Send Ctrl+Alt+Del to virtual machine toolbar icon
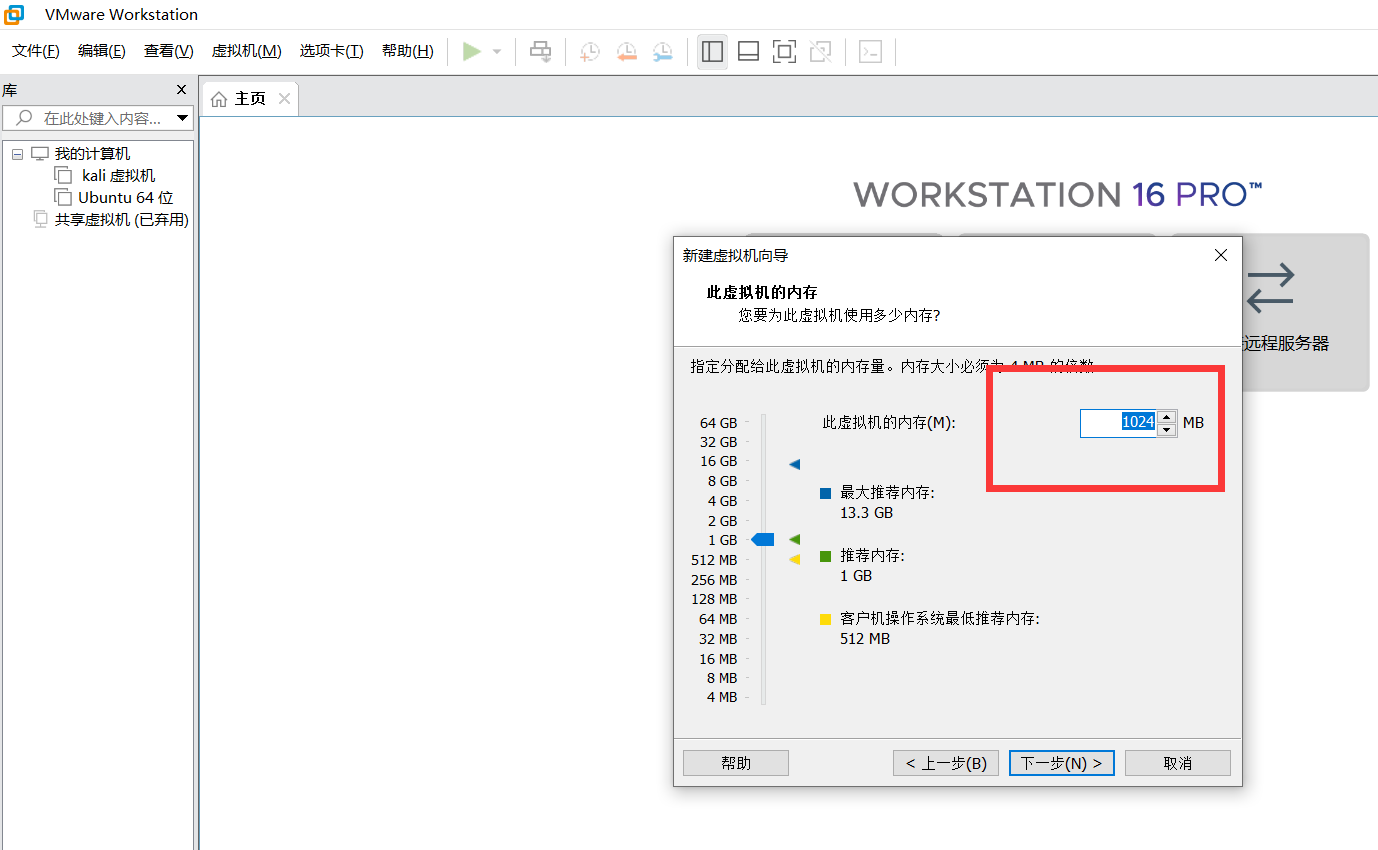 pyautogui.click(x=540, y=52)
